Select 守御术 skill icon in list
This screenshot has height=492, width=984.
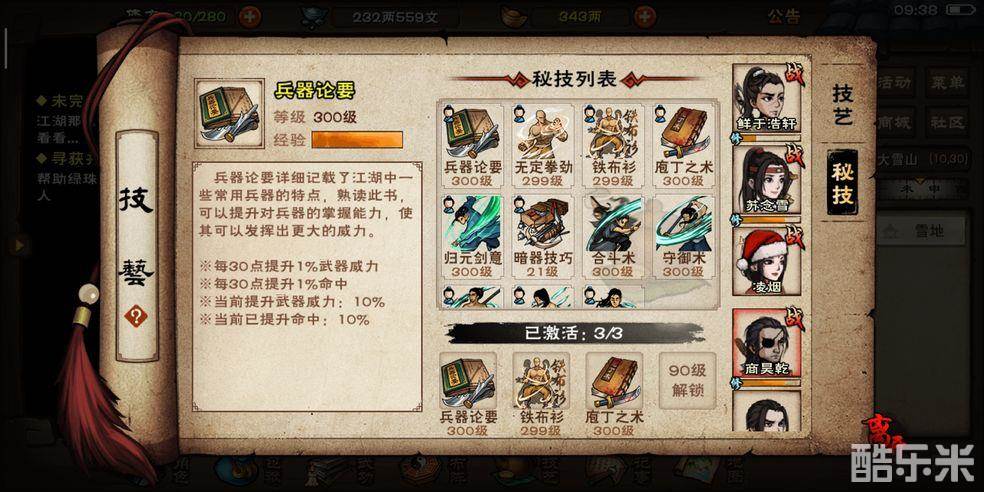(x=683, y=235)
